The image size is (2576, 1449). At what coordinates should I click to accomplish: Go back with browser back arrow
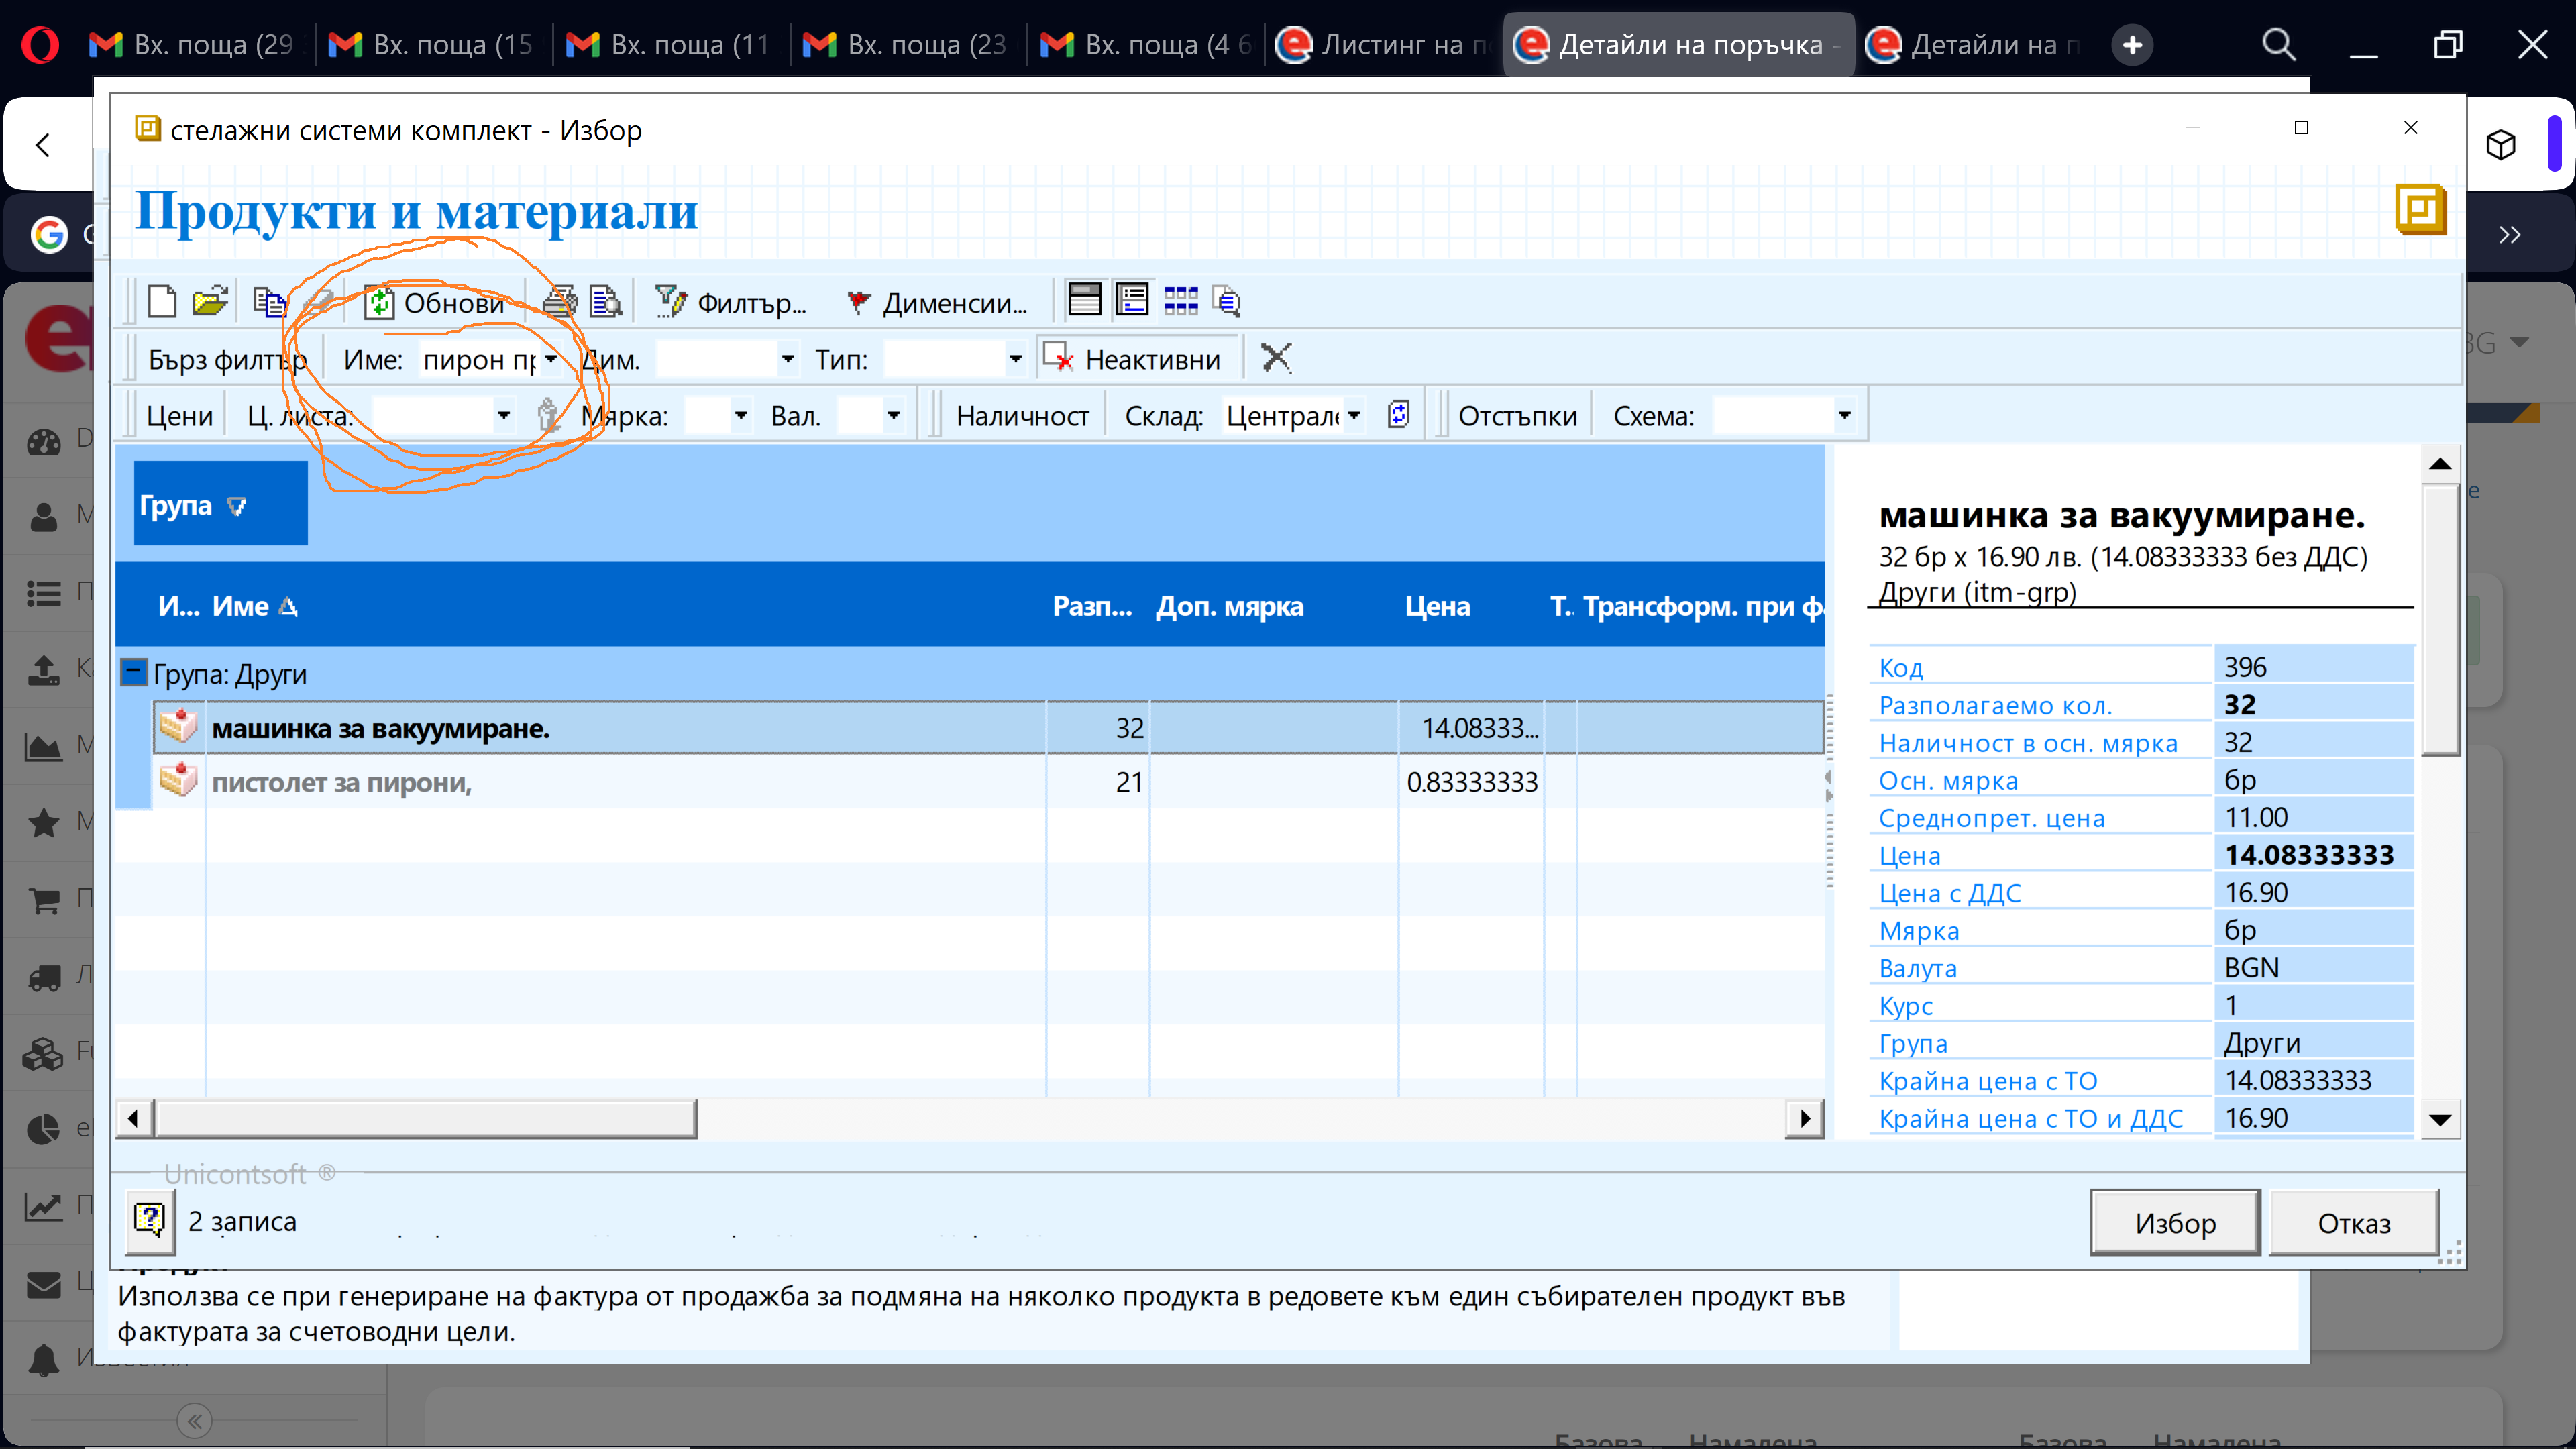click(42, 145)
